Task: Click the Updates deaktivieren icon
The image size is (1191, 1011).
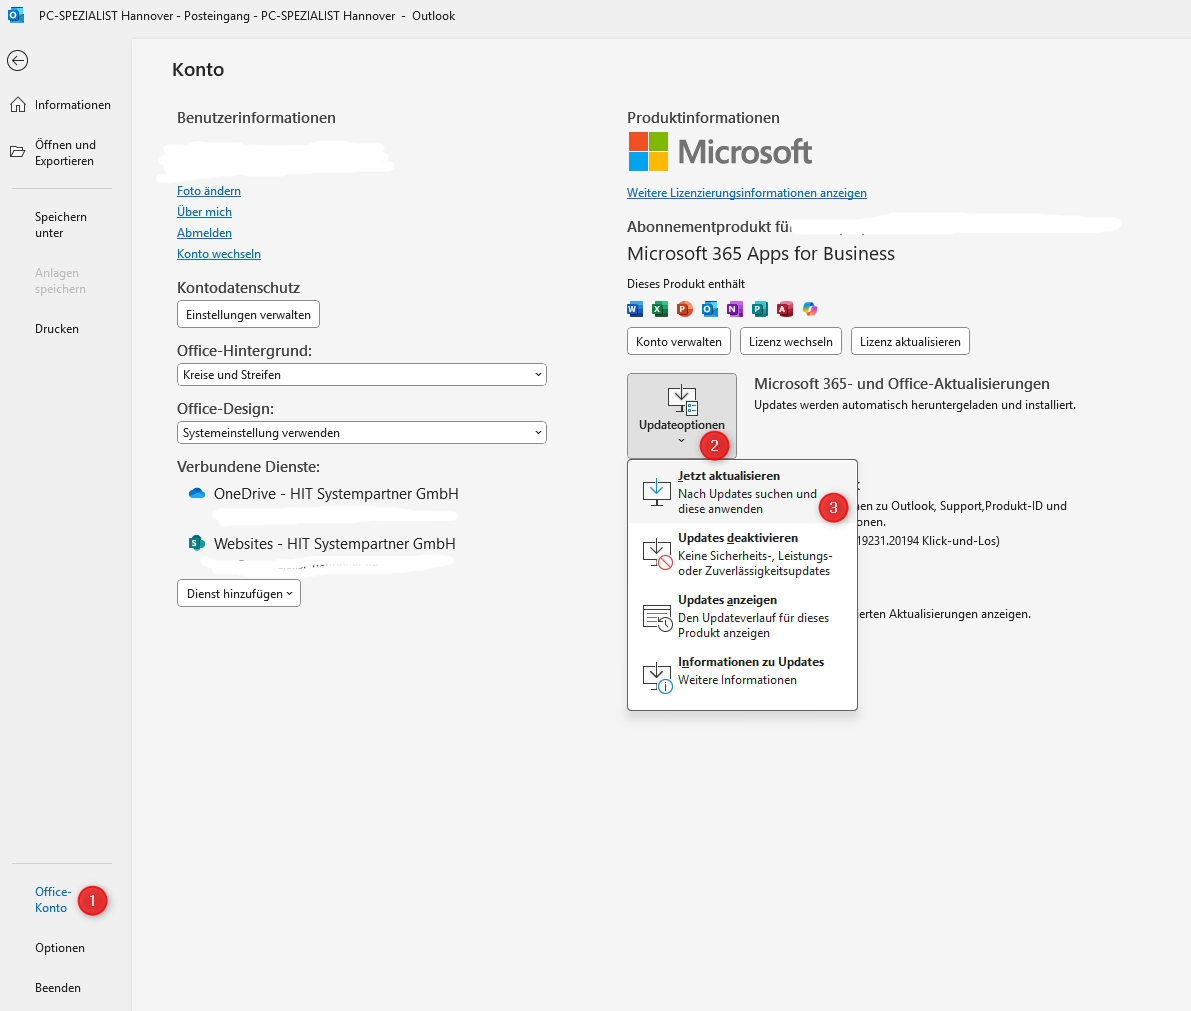Action: 656,554
